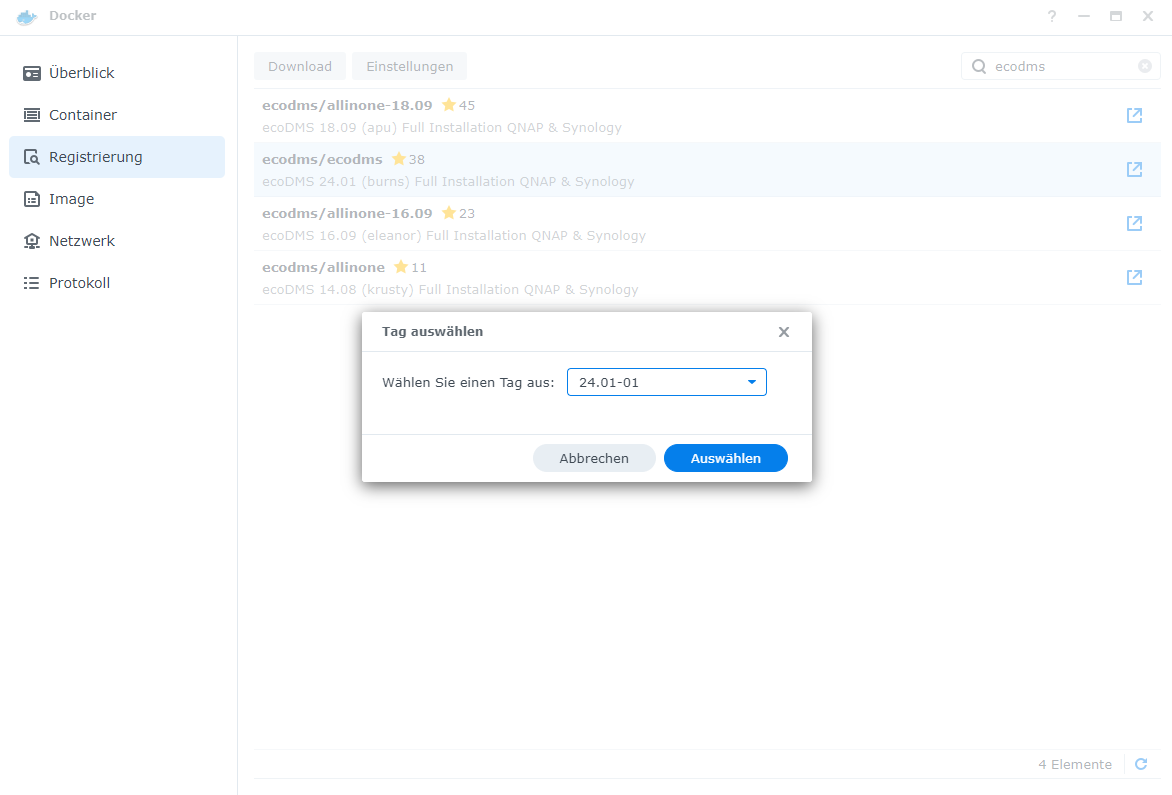Open external link for ecodms/ecodms
The height and width of the screenshot is (795, 1172).
(x=1134, y=170)
